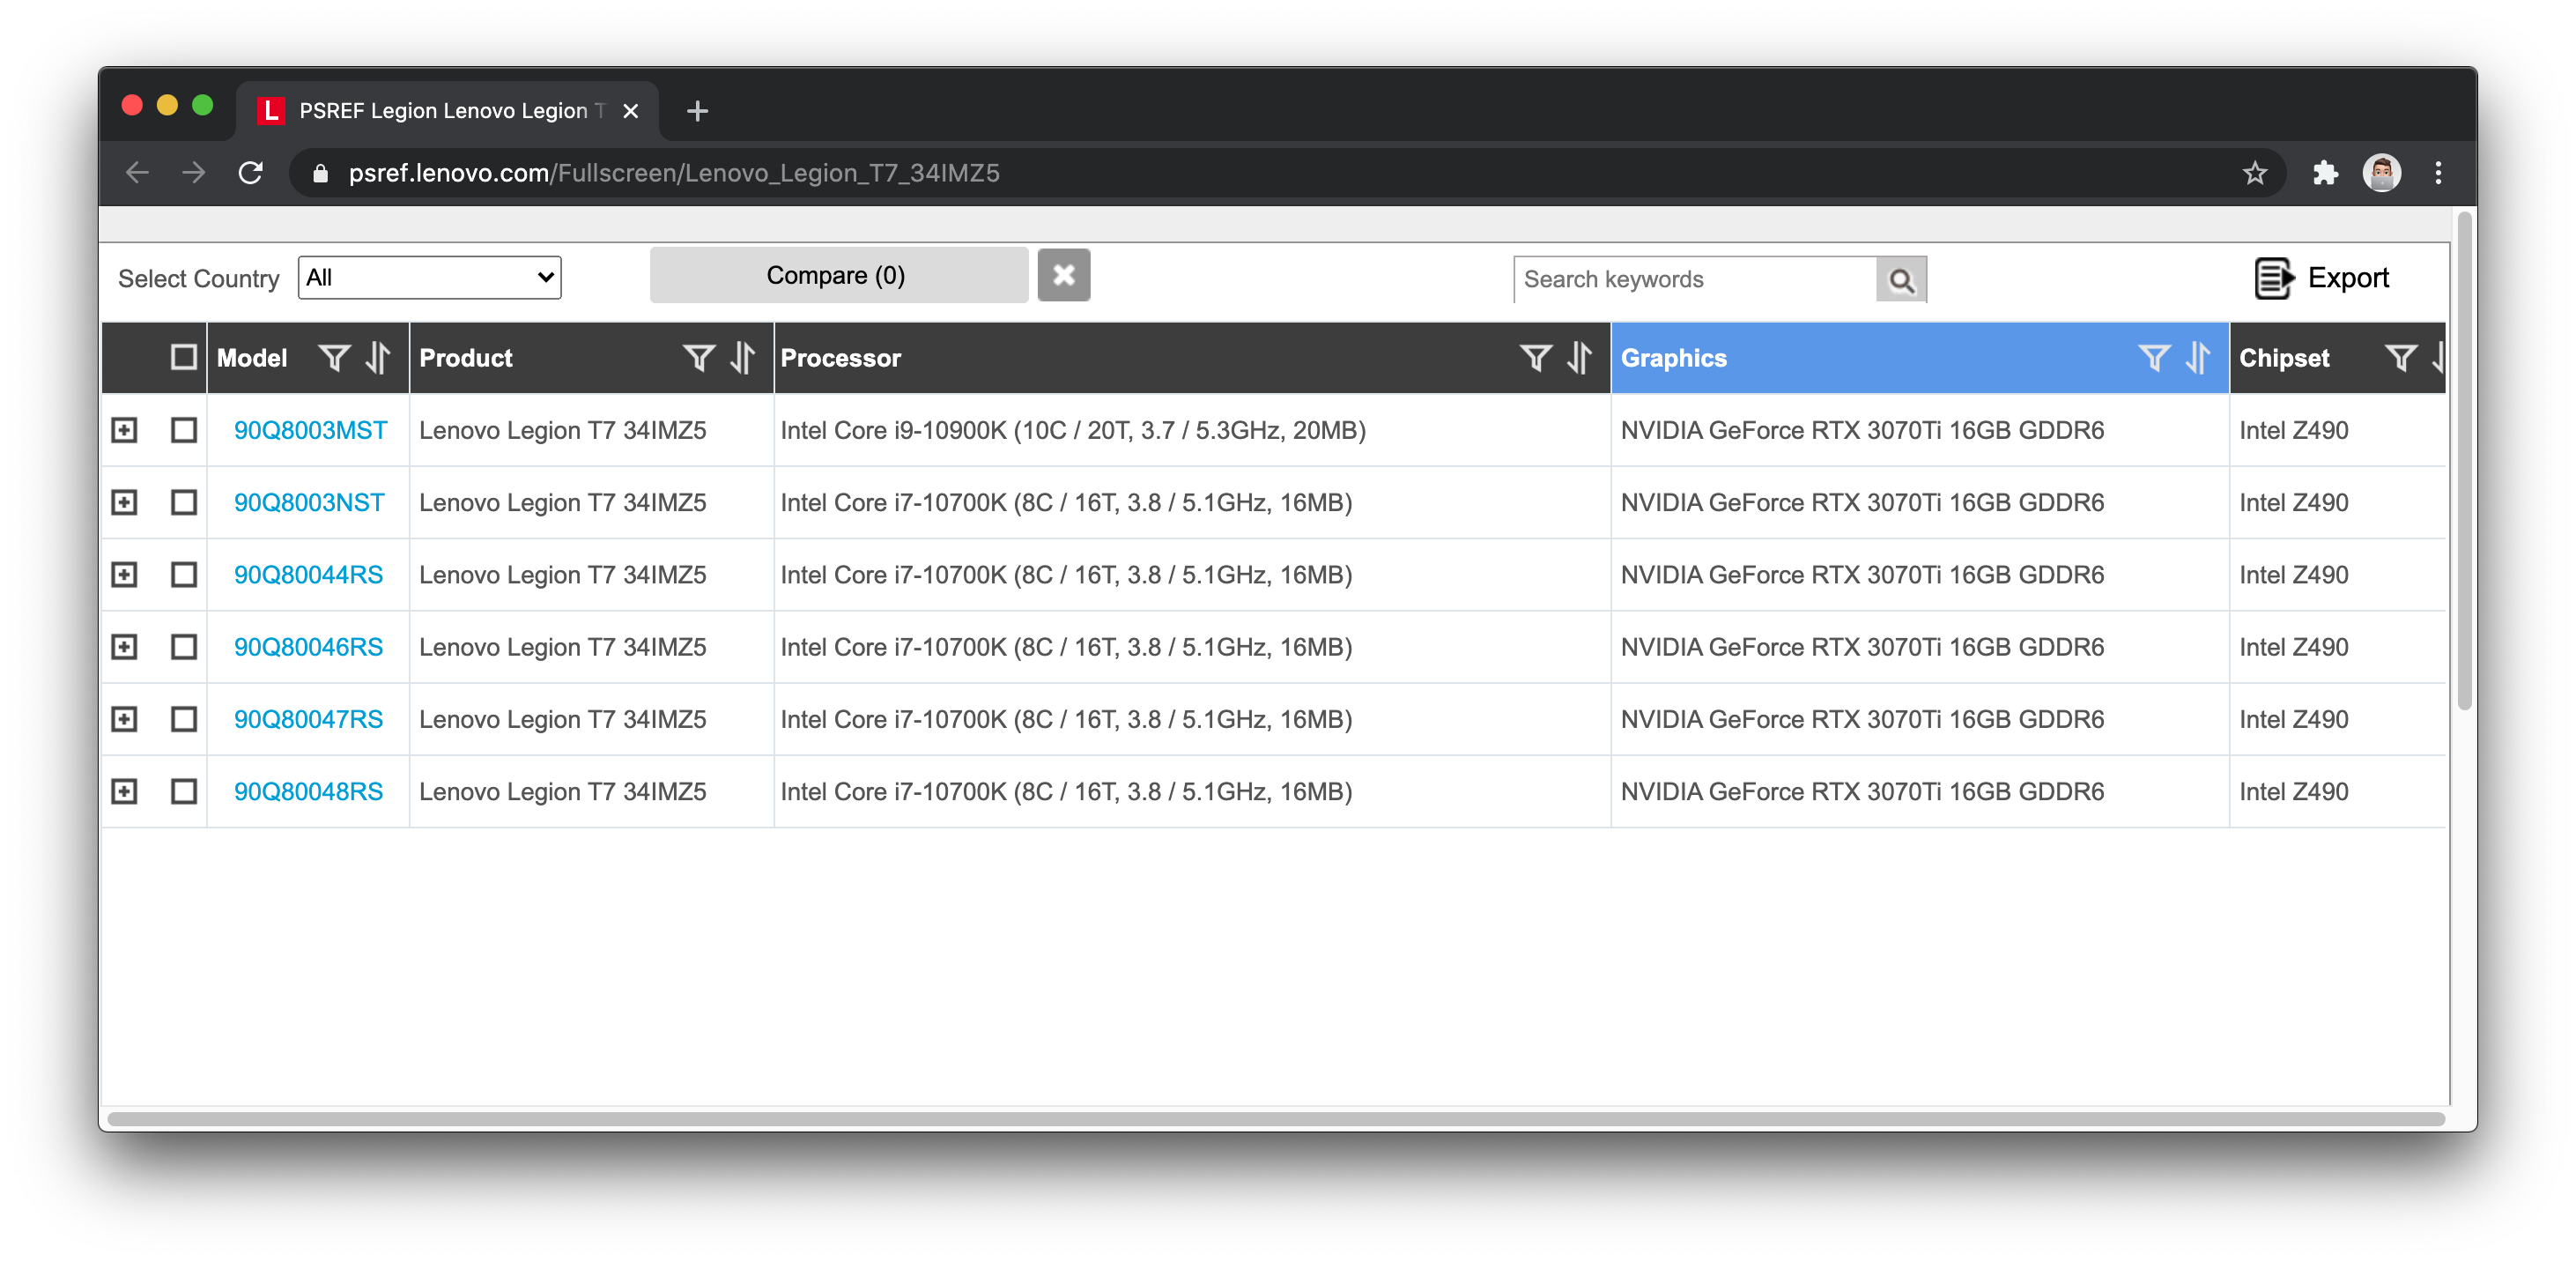Click the Model column filter icon
The width and height of the screenshot is (2576, 1262).
pos(334,358)
